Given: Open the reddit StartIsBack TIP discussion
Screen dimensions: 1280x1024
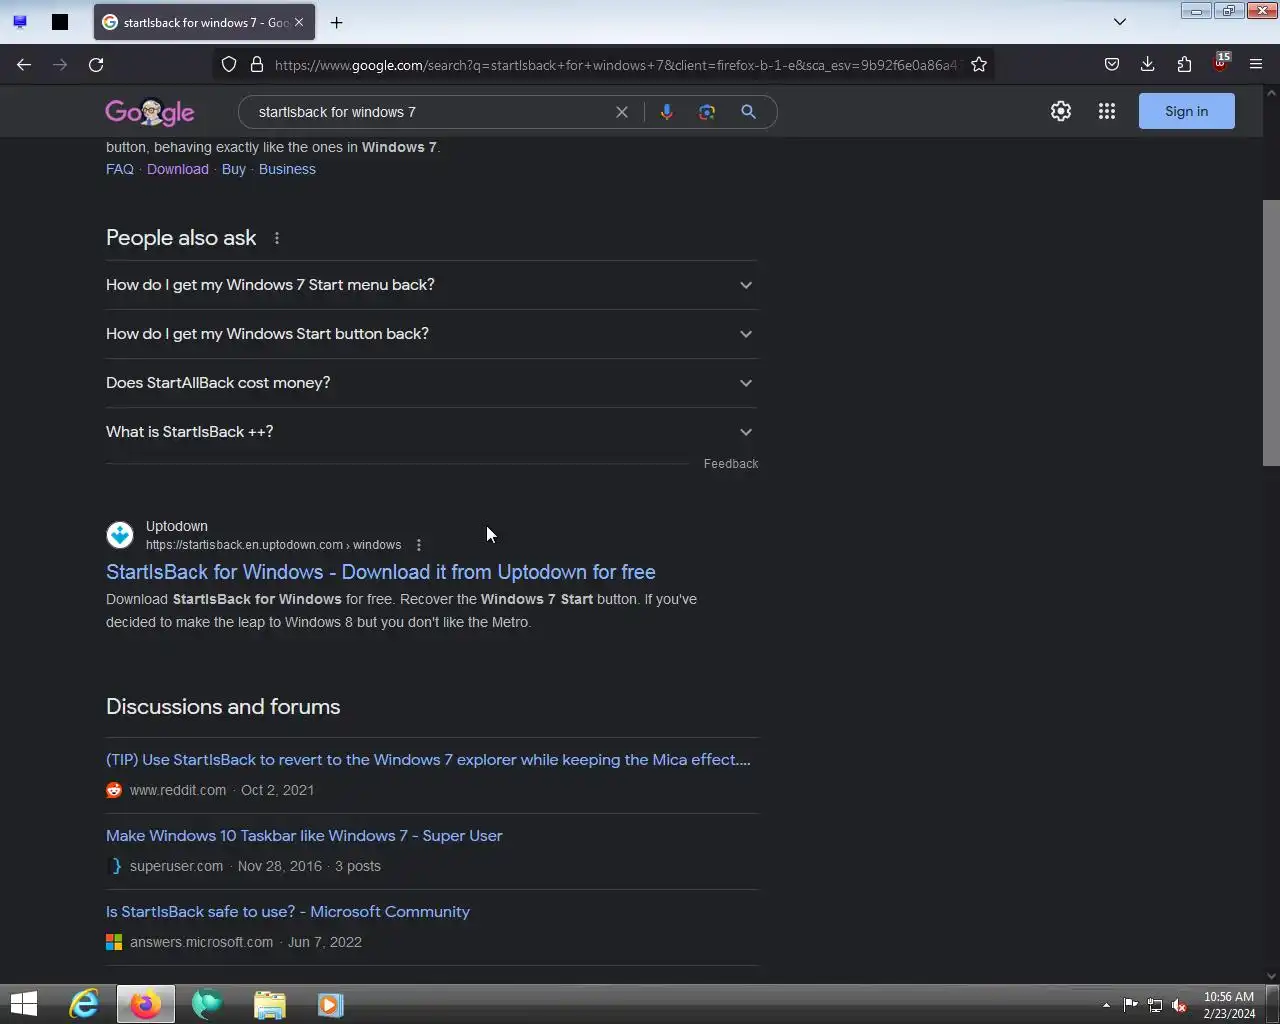Looking at the screenshot, I should [x=428, y=760].
